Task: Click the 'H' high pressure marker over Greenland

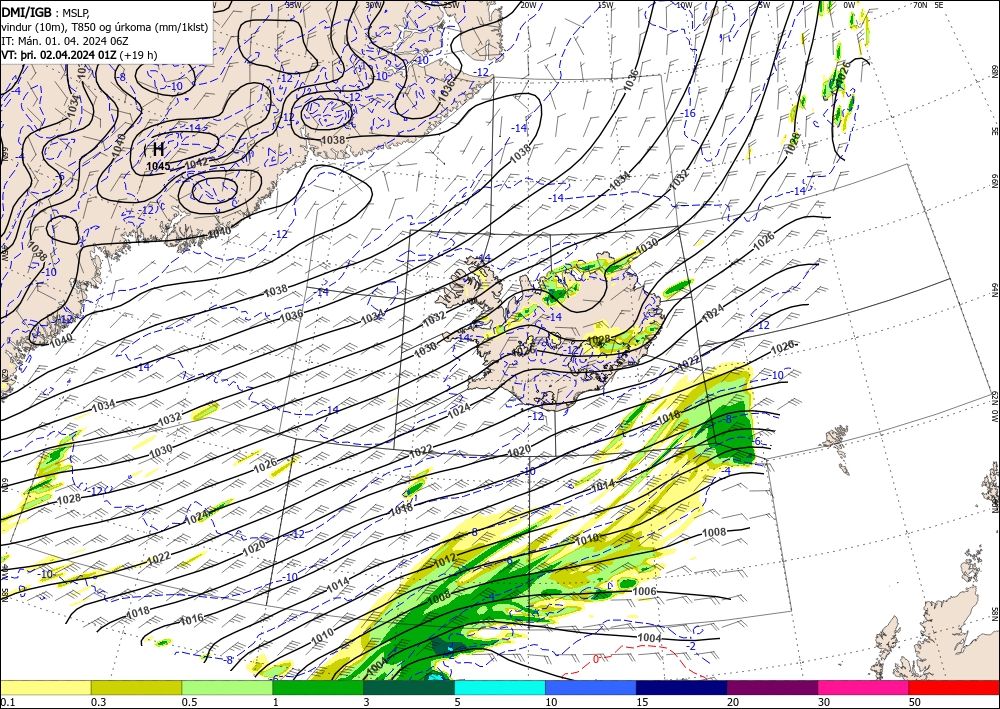Action: tap(158, 150)
